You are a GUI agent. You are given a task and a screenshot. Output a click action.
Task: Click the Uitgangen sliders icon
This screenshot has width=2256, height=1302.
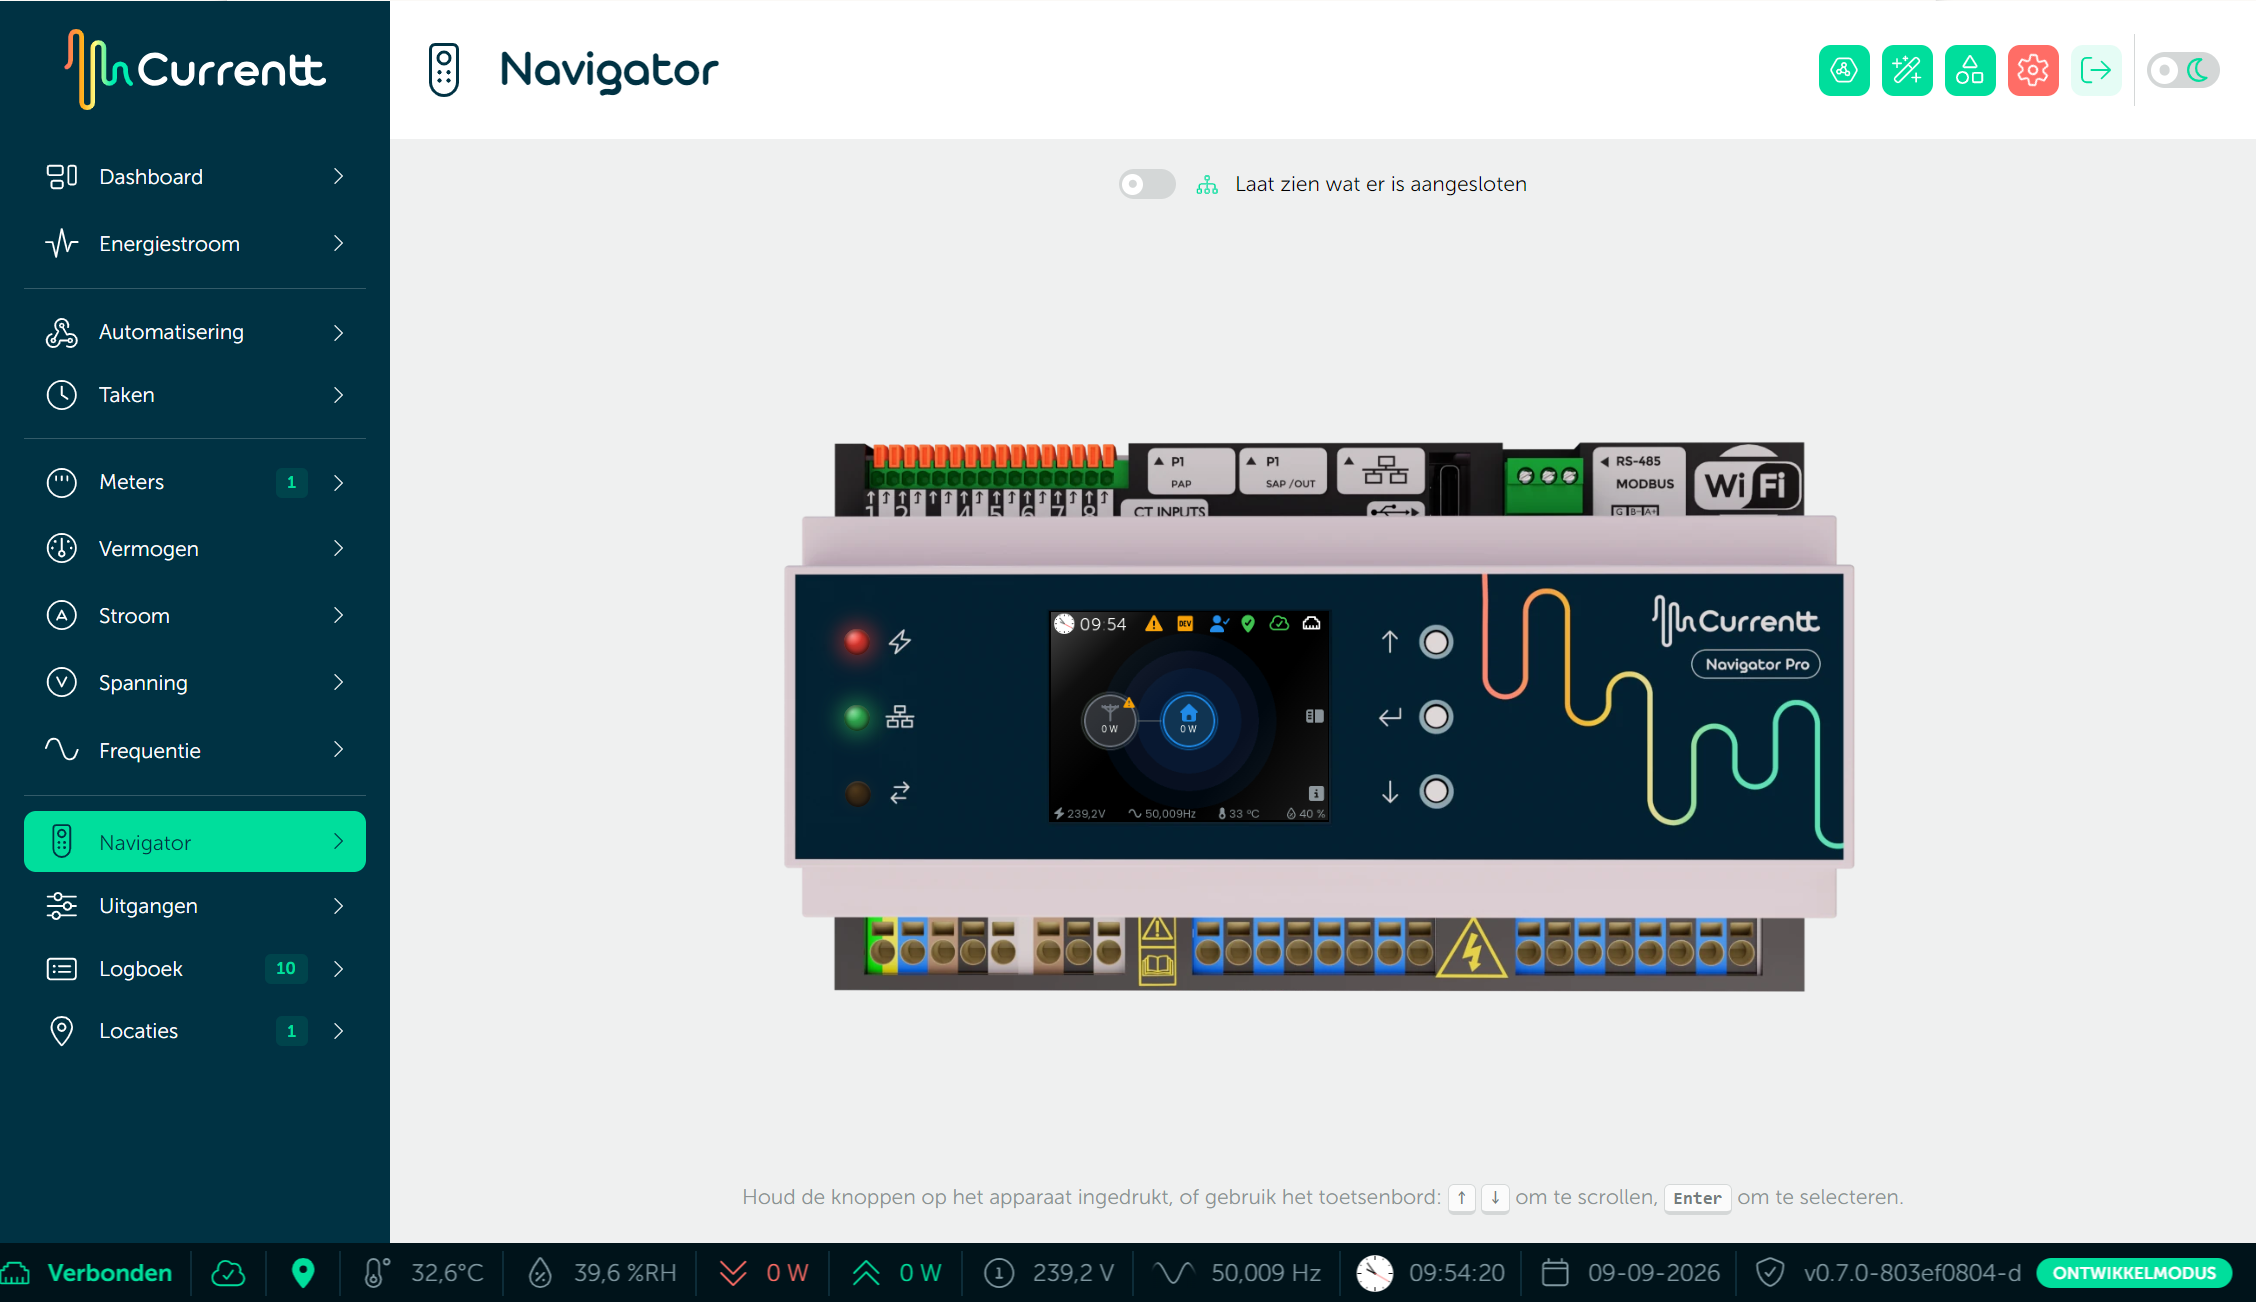[x=62, y=906]
